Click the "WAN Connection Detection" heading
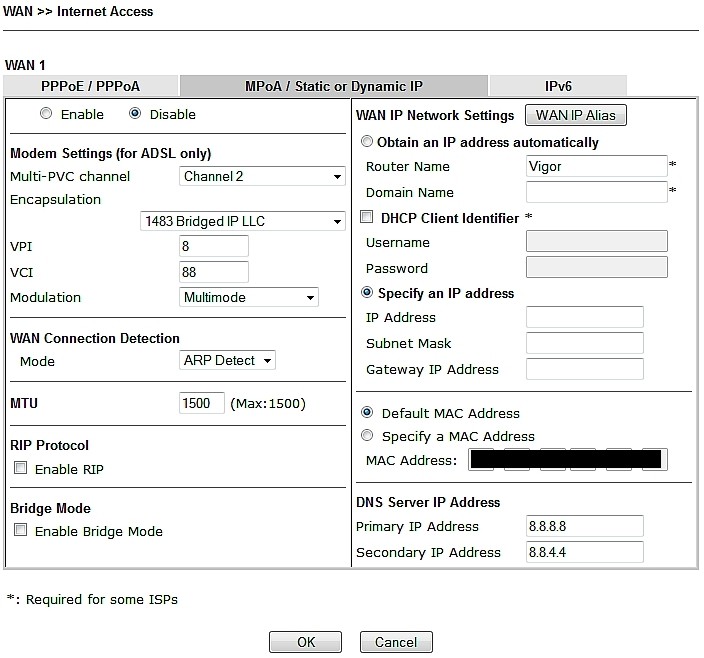 tap(95, 338)
